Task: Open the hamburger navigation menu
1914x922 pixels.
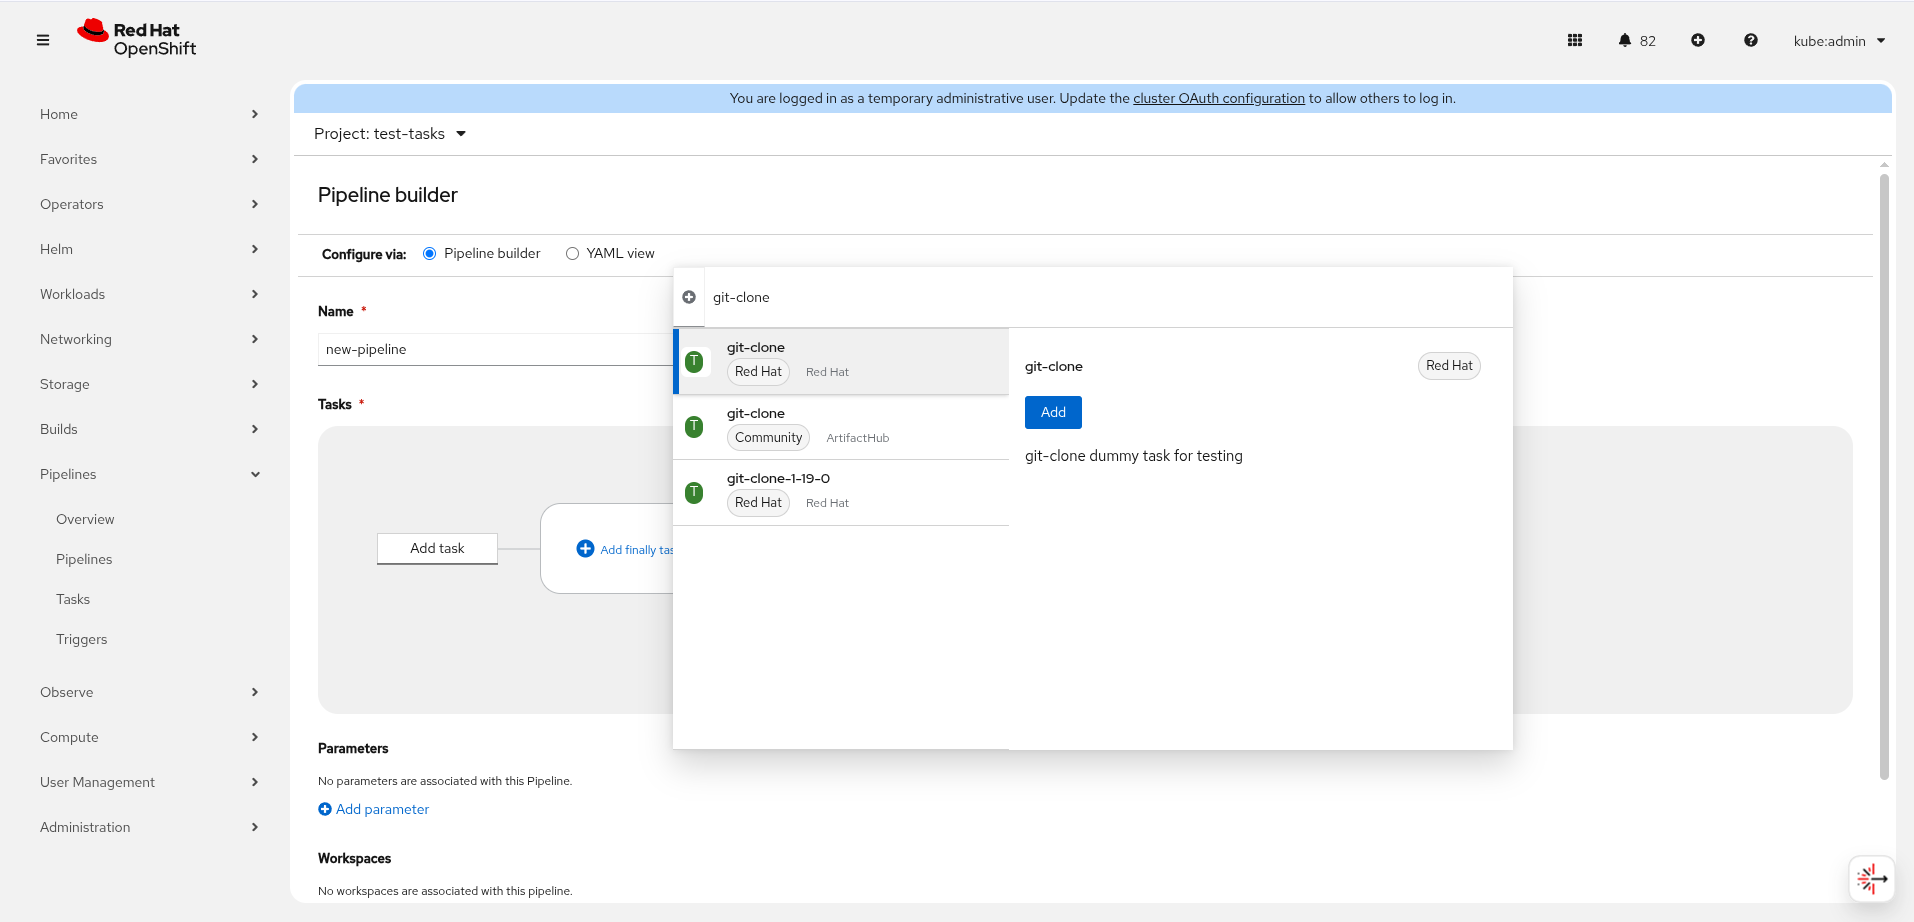Action: 43,40
